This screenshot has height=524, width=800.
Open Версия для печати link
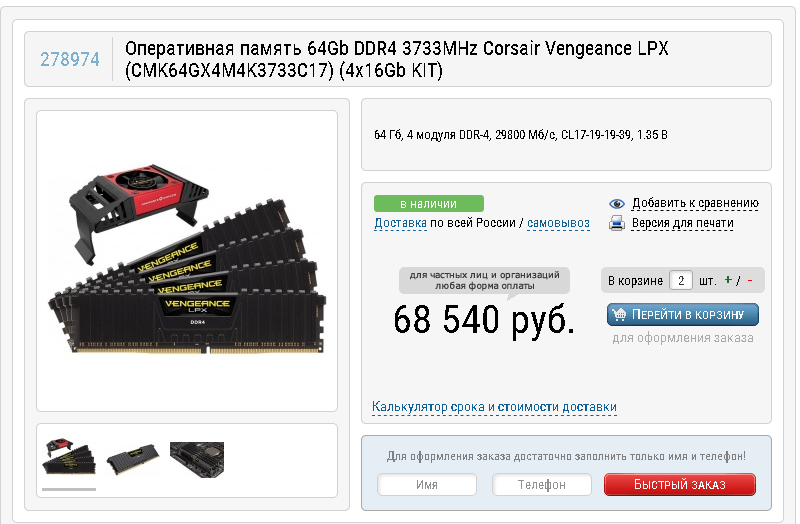[683, 223]
